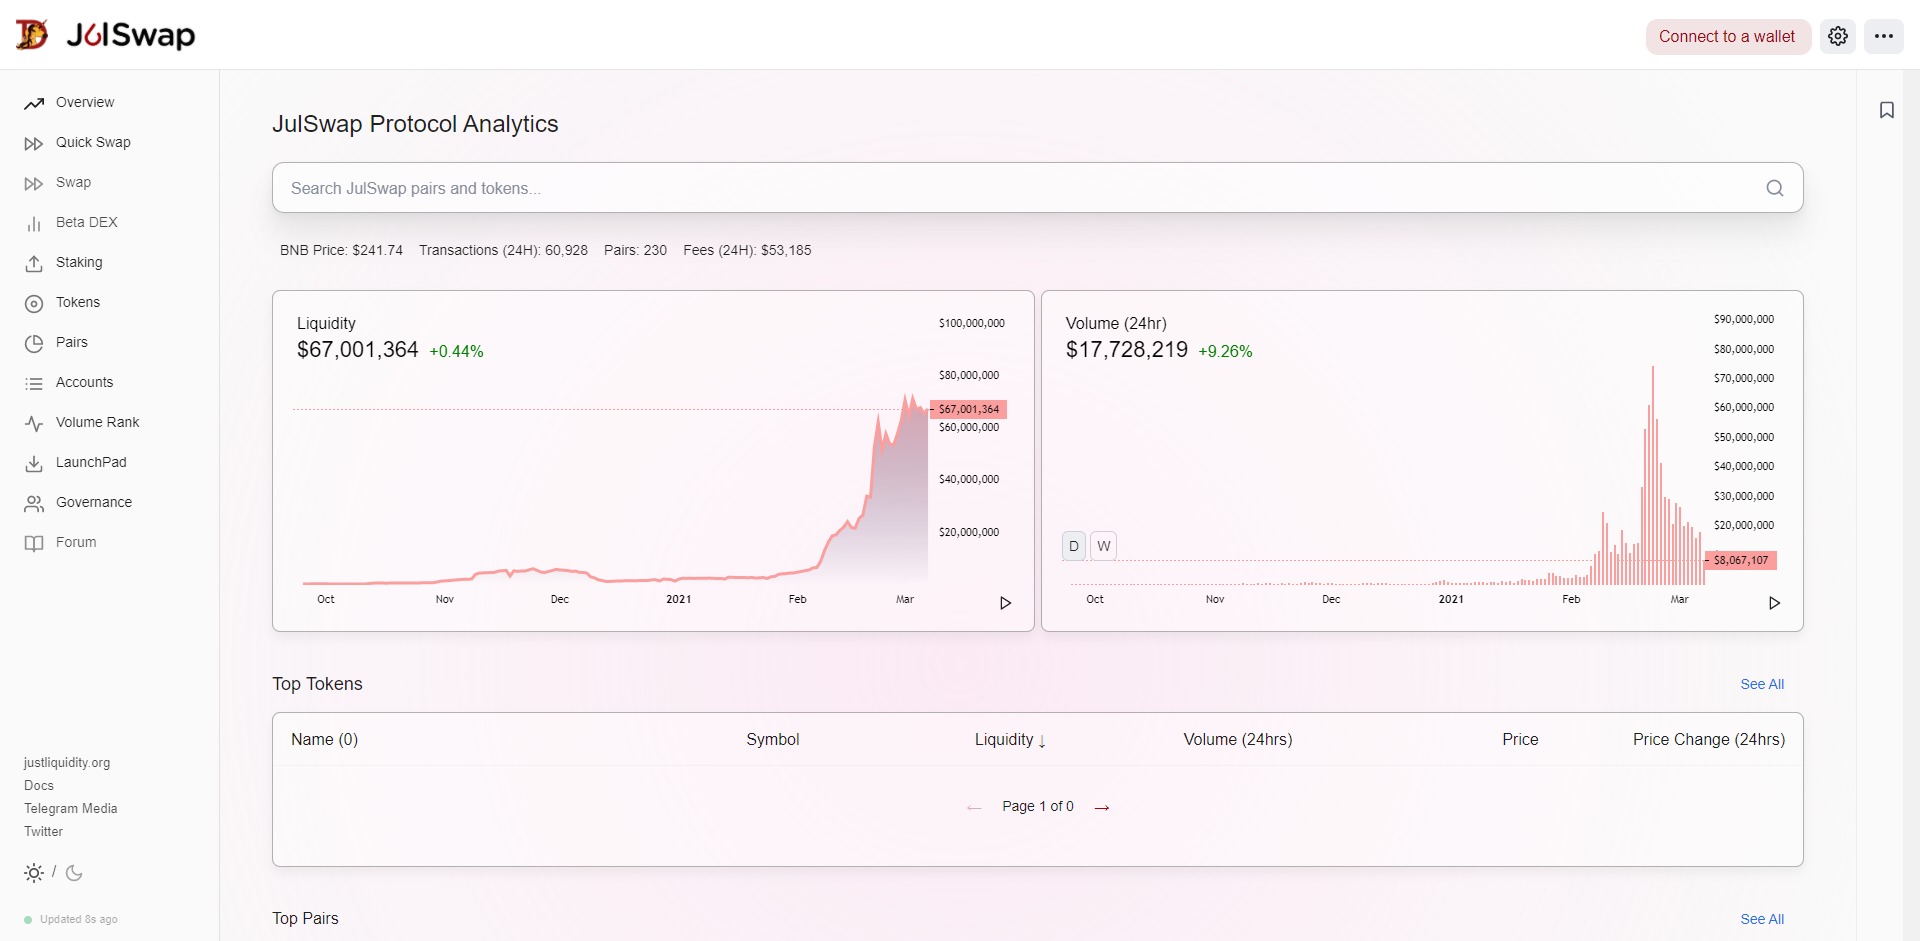
Task: Click the Volume Rank activity icon
Action: tap(34, 423)
